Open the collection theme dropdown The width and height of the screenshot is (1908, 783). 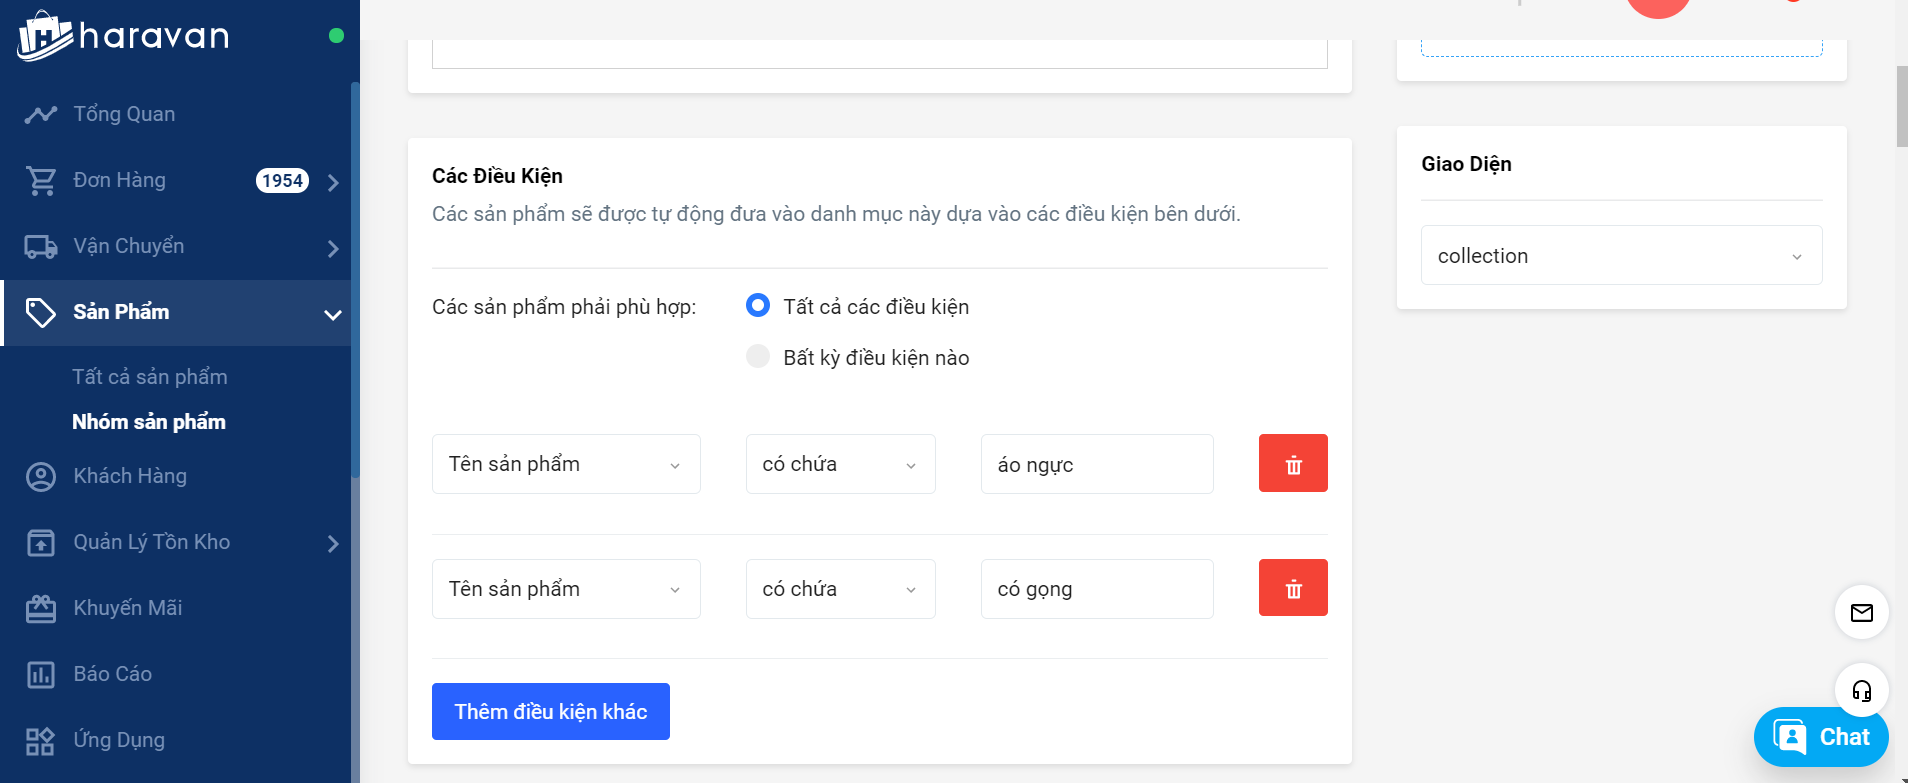(x=1621, y=256)
